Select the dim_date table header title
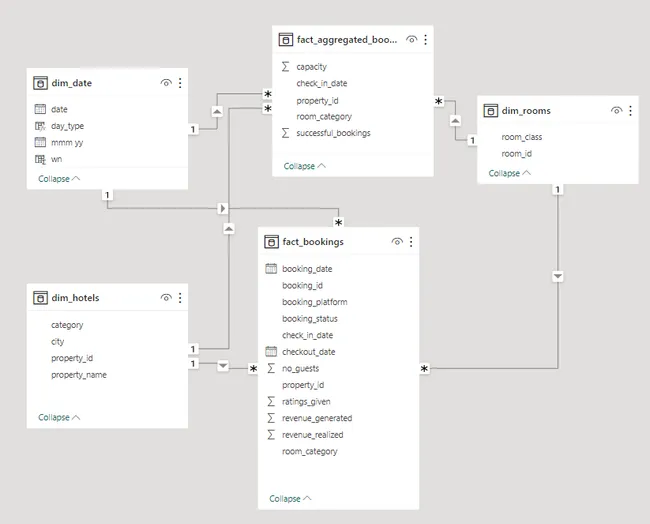This screenshot has width=650, height=524. (72, 83)
